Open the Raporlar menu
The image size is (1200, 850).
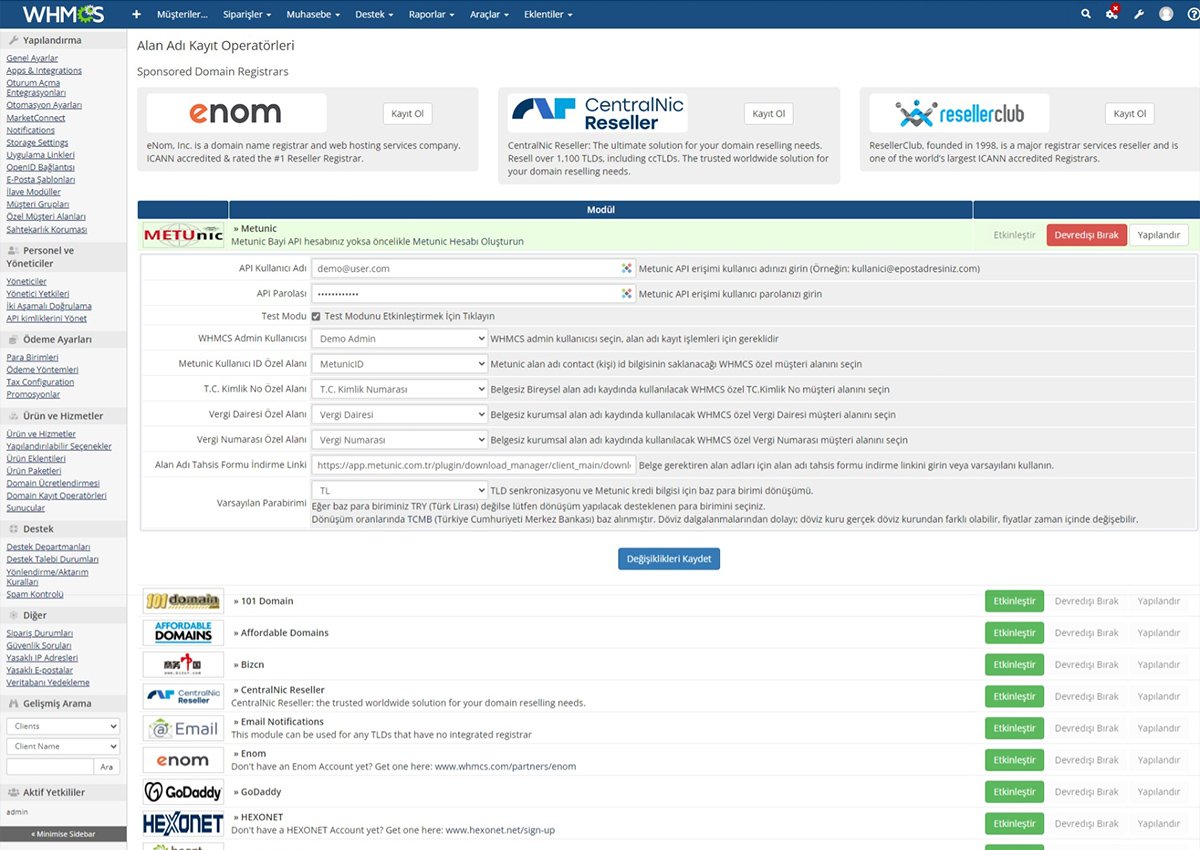432,15
